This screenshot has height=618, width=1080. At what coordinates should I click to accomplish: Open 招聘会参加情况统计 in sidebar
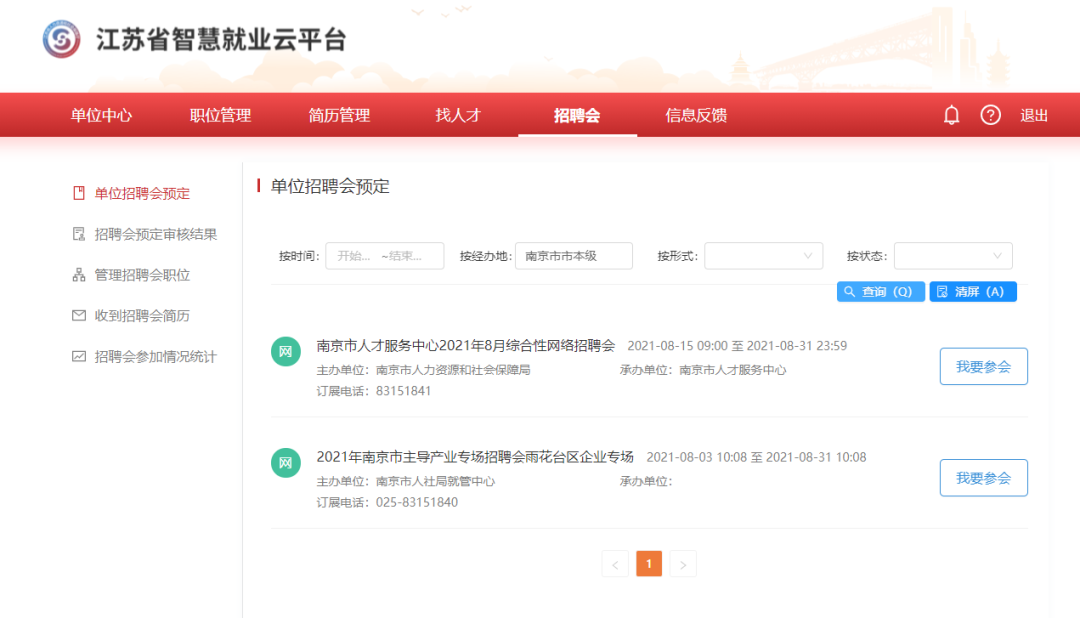click(x=156, y=356)
